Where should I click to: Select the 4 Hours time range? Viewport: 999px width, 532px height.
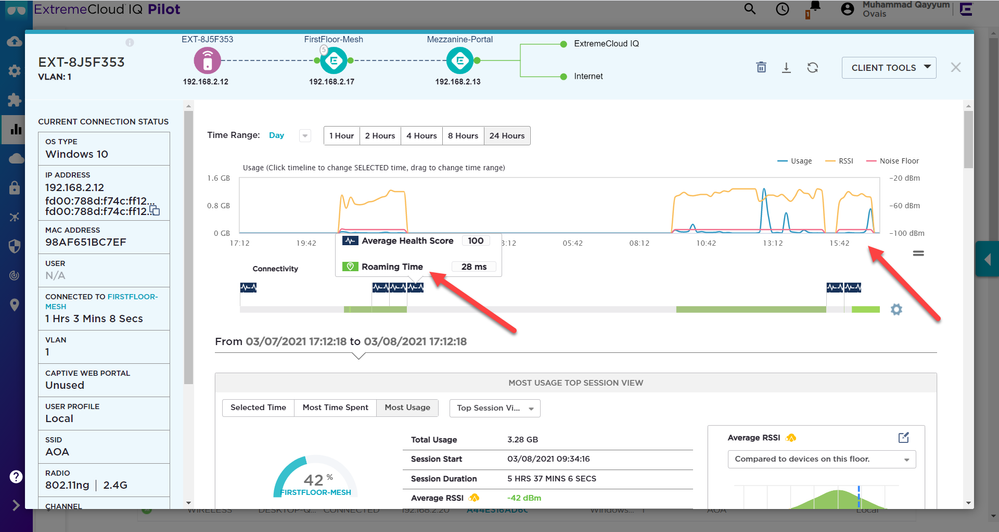(421, 136)
